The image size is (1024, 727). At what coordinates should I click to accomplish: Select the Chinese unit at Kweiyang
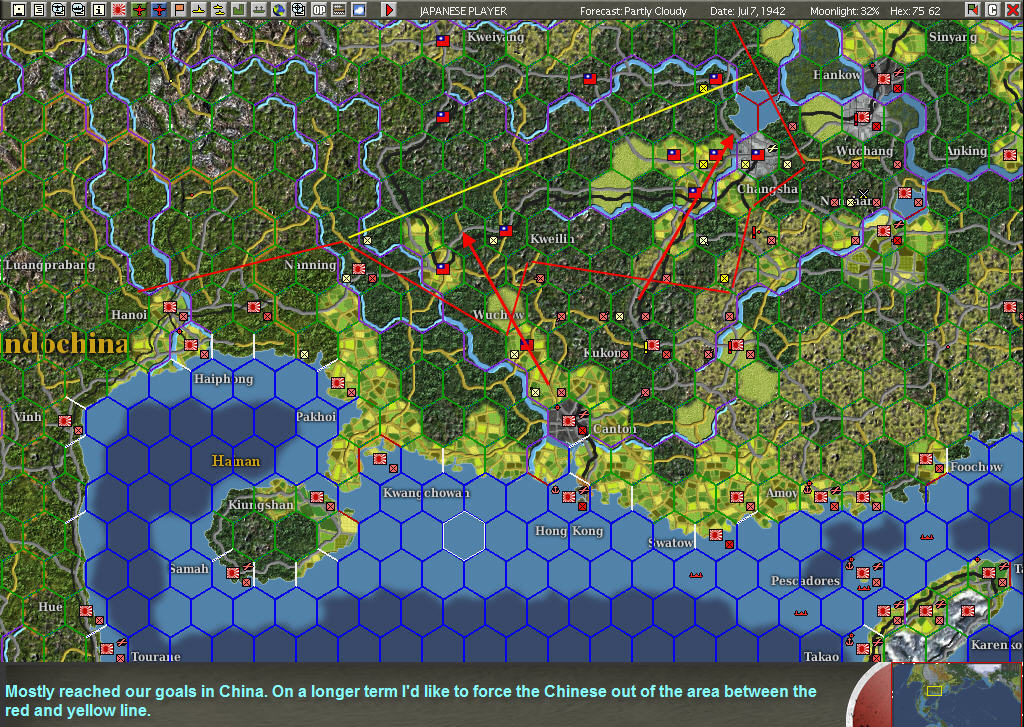pos(443,40)
